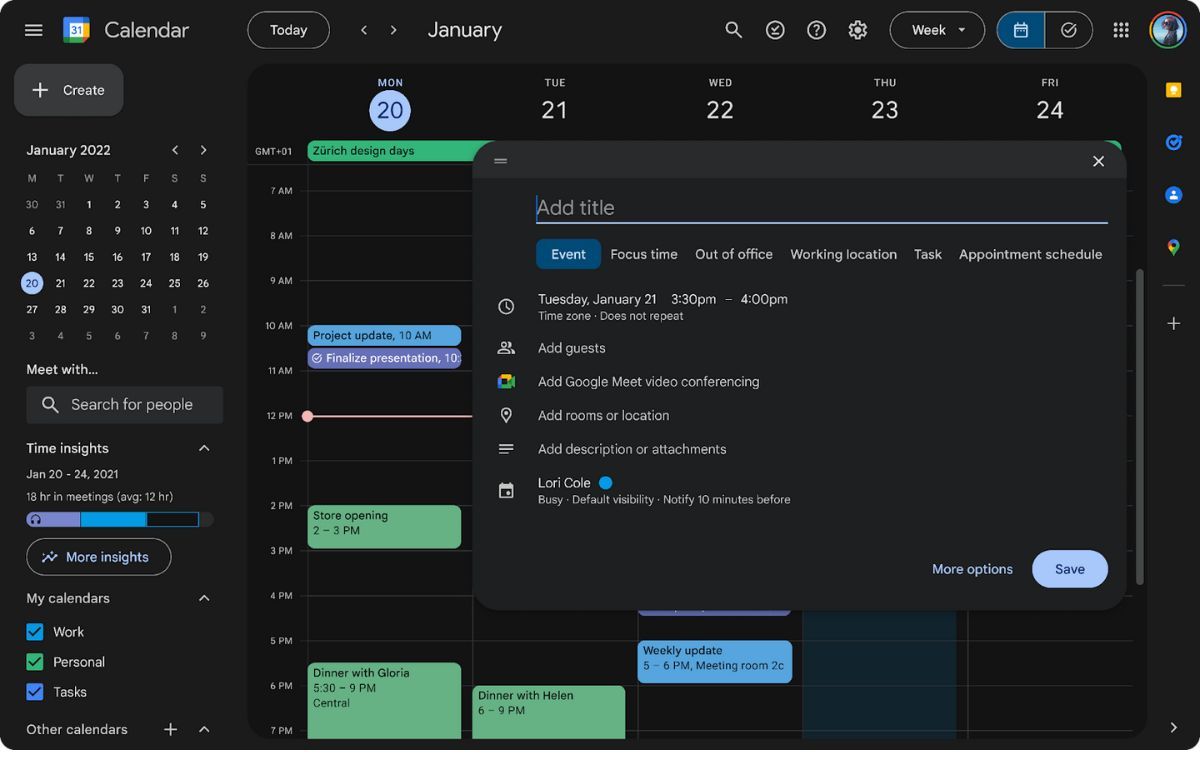Viewport: 1200px width, 765px height.
Task: Open More options for the event
Action: point(972,569)
